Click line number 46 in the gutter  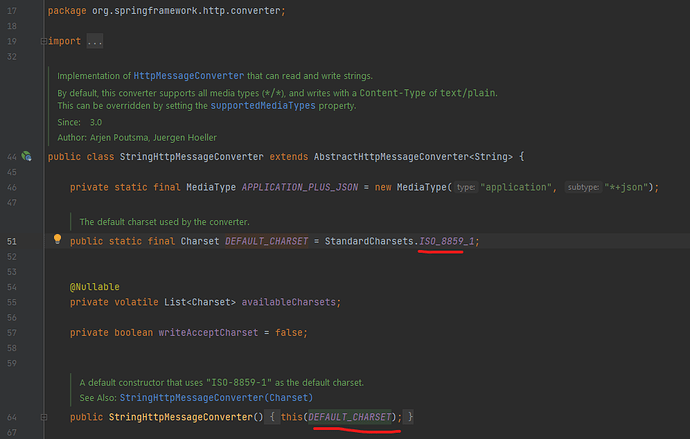pos(12,187)
